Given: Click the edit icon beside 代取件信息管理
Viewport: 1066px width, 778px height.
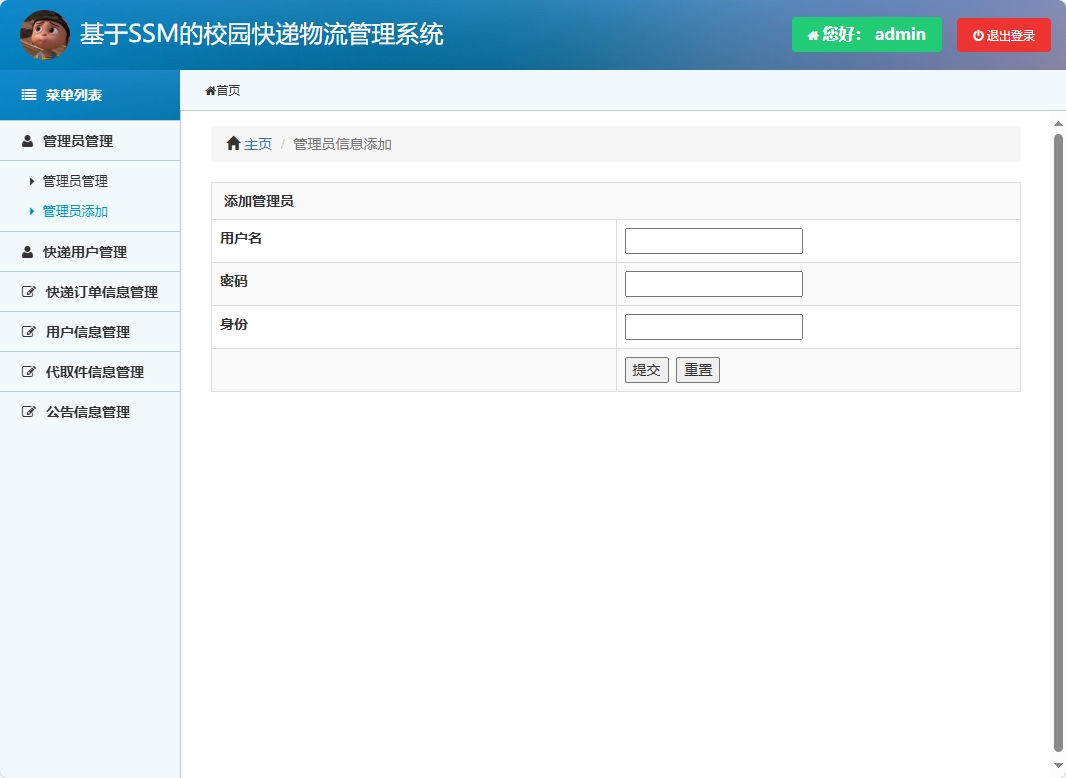Looking at the screenshot, I should [x=28, y=371].
